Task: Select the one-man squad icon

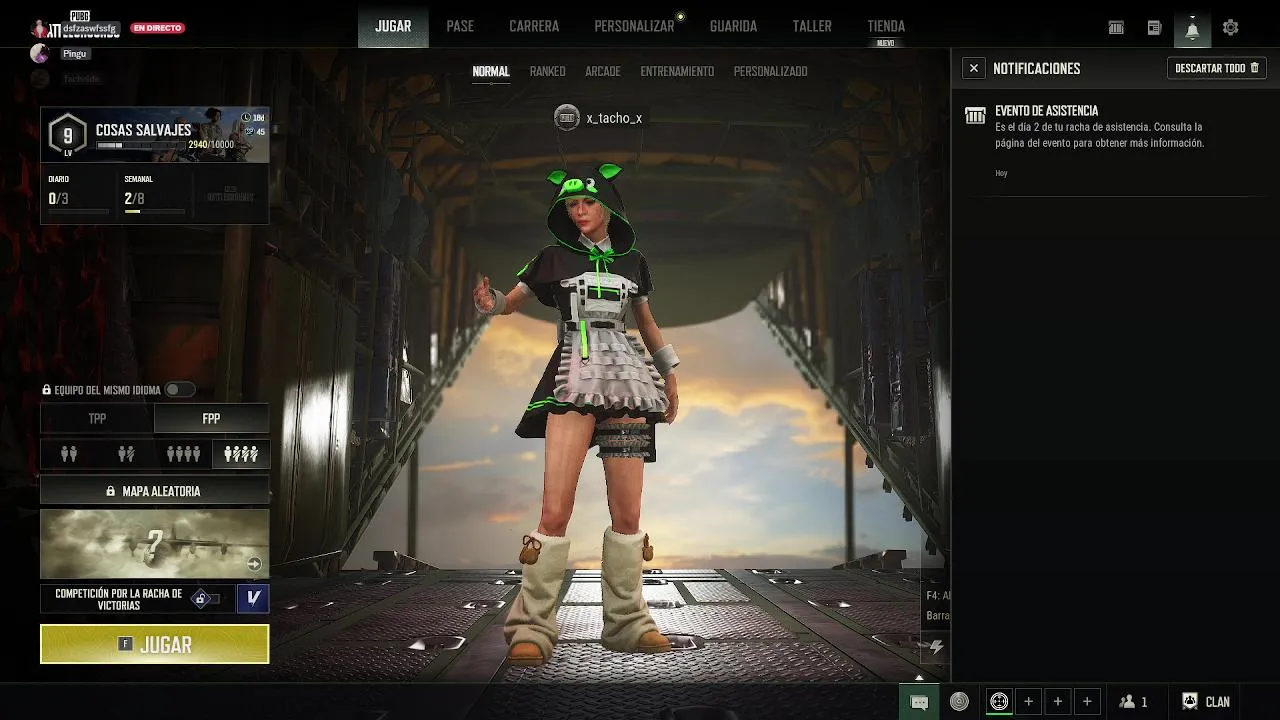Action: (x=241, y=454)
